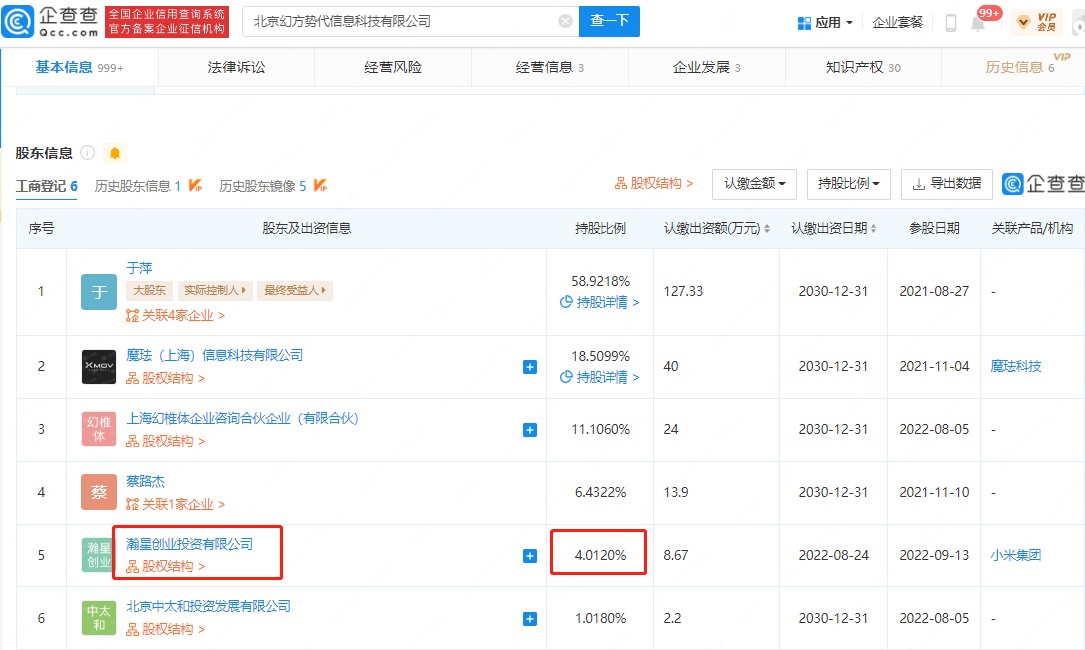Open the notification bell with 99+ badge
This screenshot has height=650, width=1085.
(x=978, y=23)
